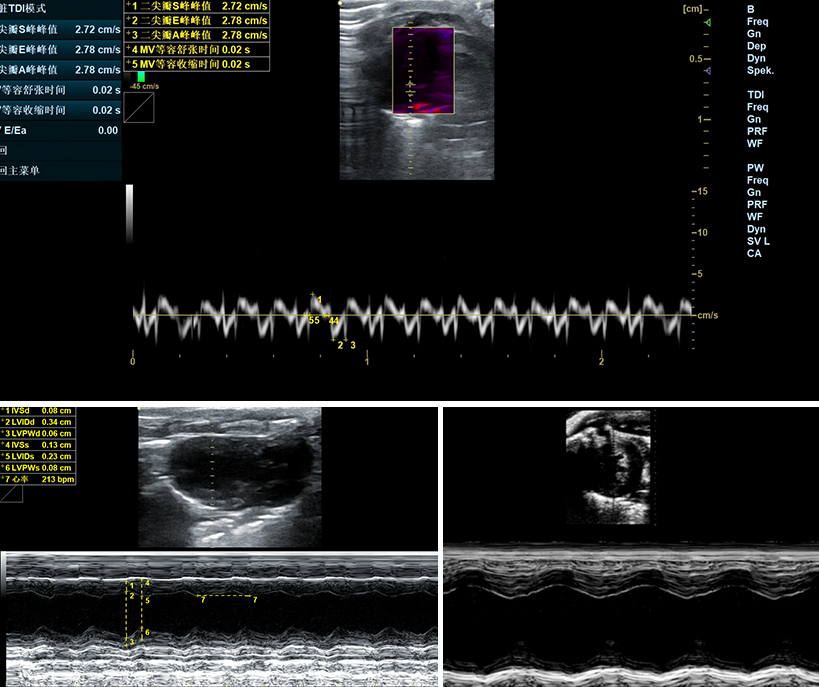Click Gn under the PW heading
The image size is (819, 687).
(x=754, y=192)
